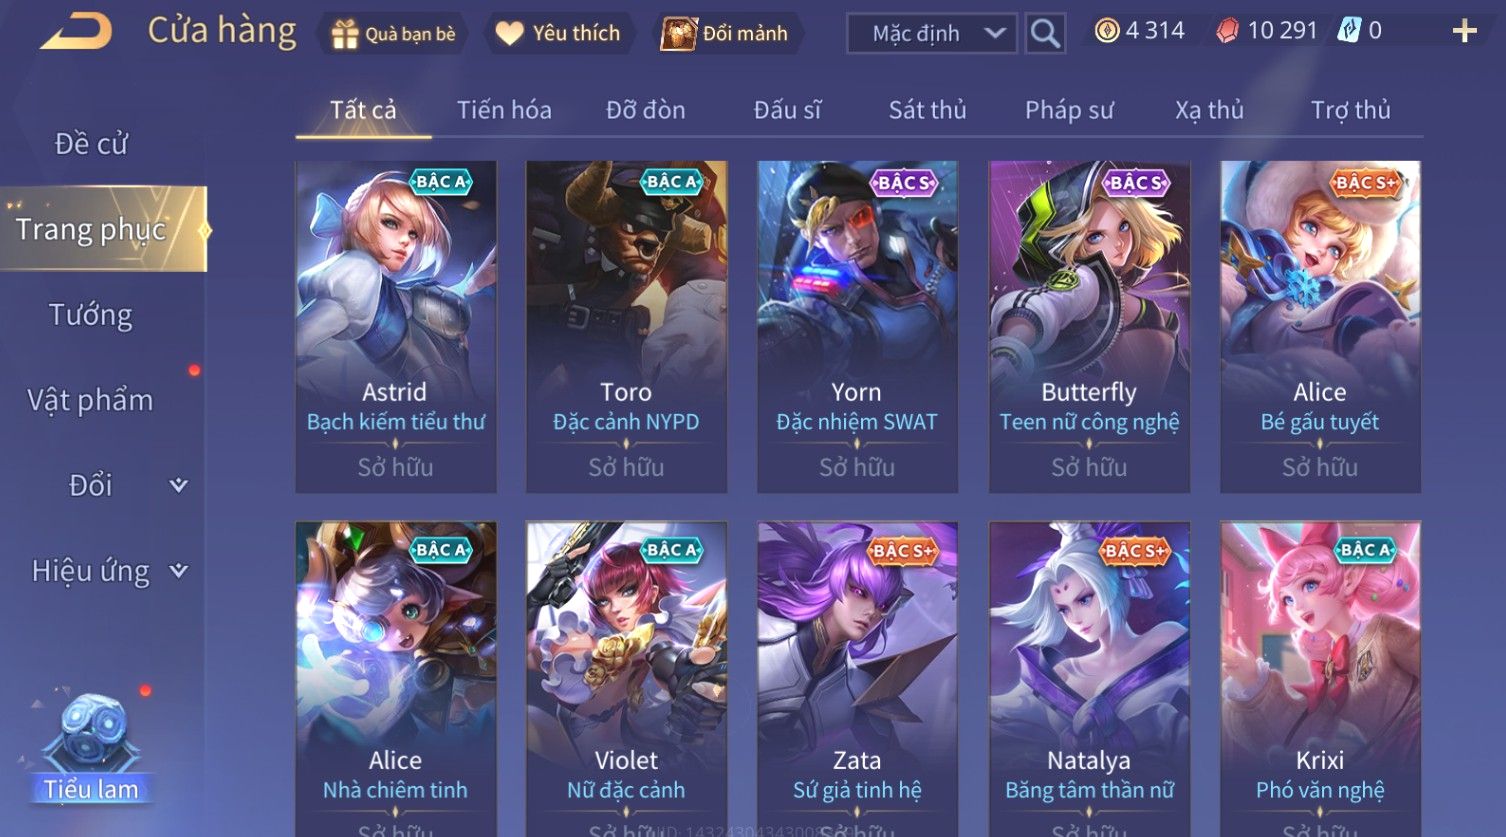1506x837 pixels.
Task: Tap the golden back arrow icon
Action: pos(76,31)
